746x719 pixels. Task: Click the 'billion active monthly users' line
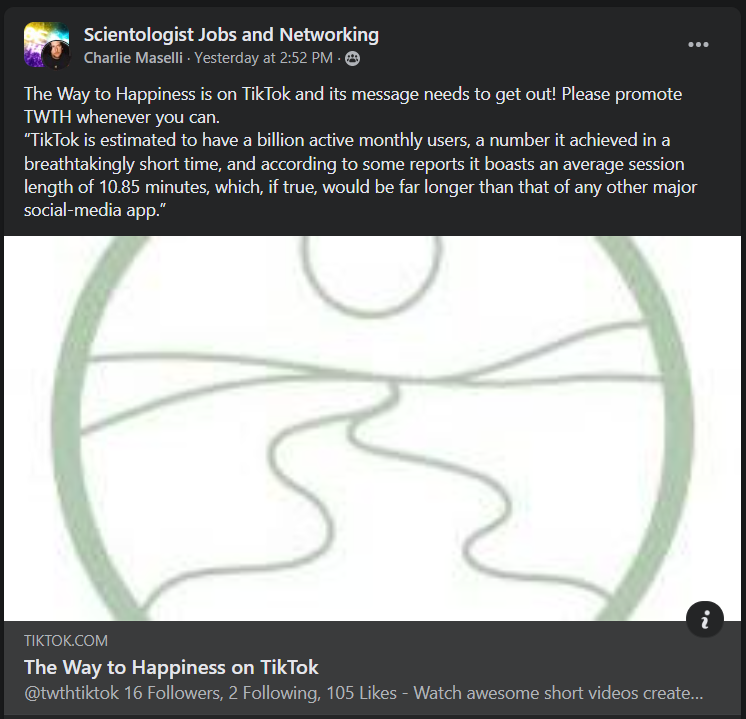(347, 140)
